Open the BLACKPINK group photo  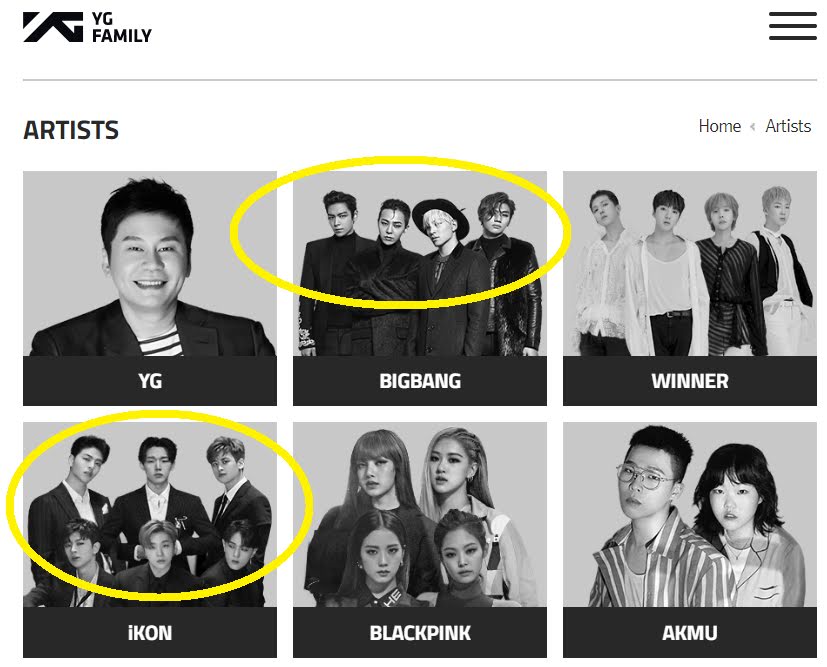(420, 515)
